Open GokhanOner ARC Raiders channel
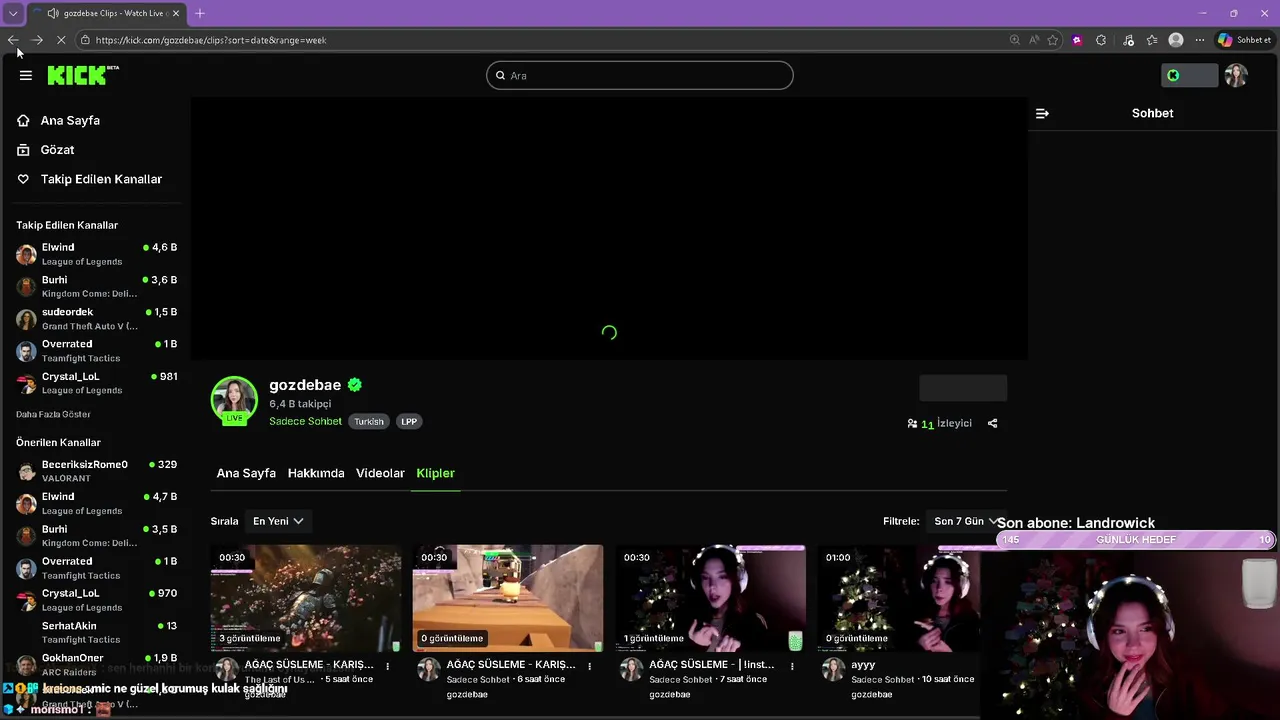This screenshot has height=720, width=1280. pyautogui.click(x=97, y=664)
